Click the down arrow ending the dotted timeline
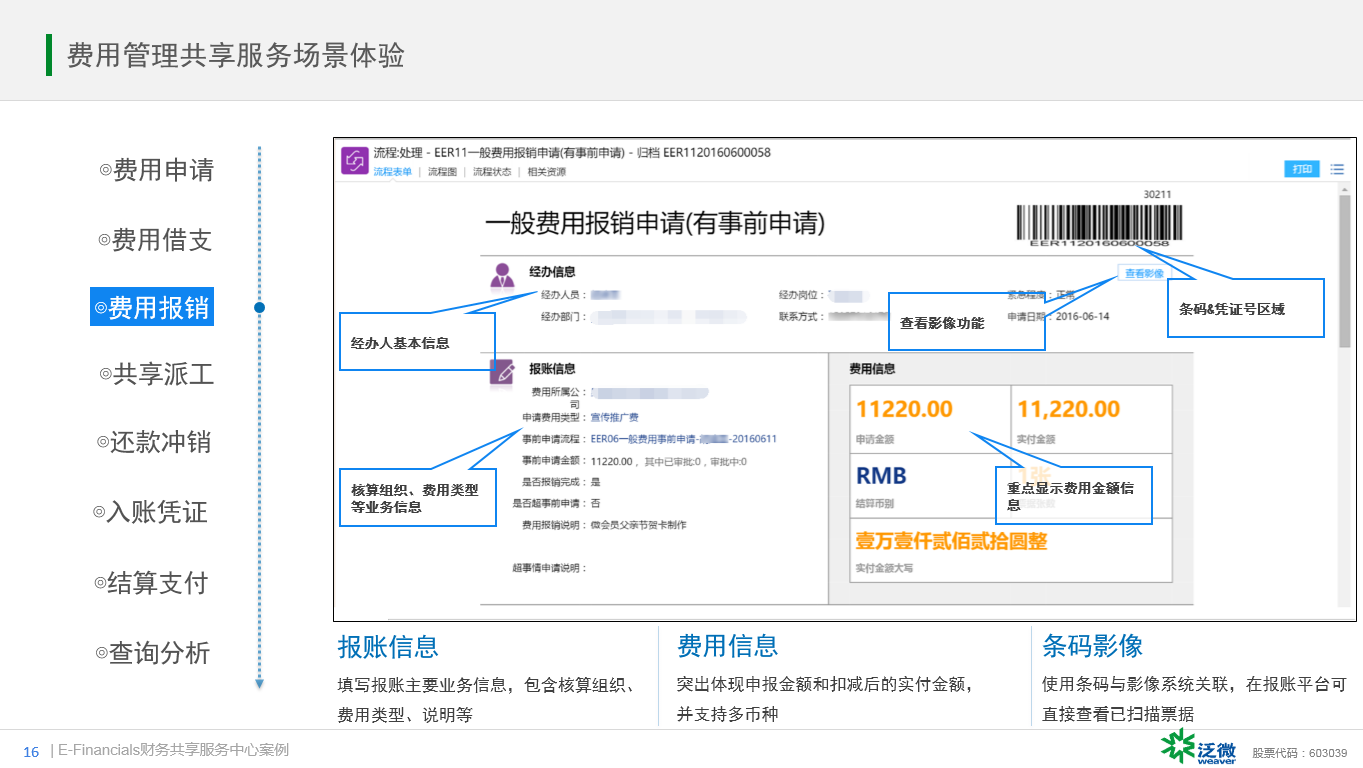 (259, 684)
